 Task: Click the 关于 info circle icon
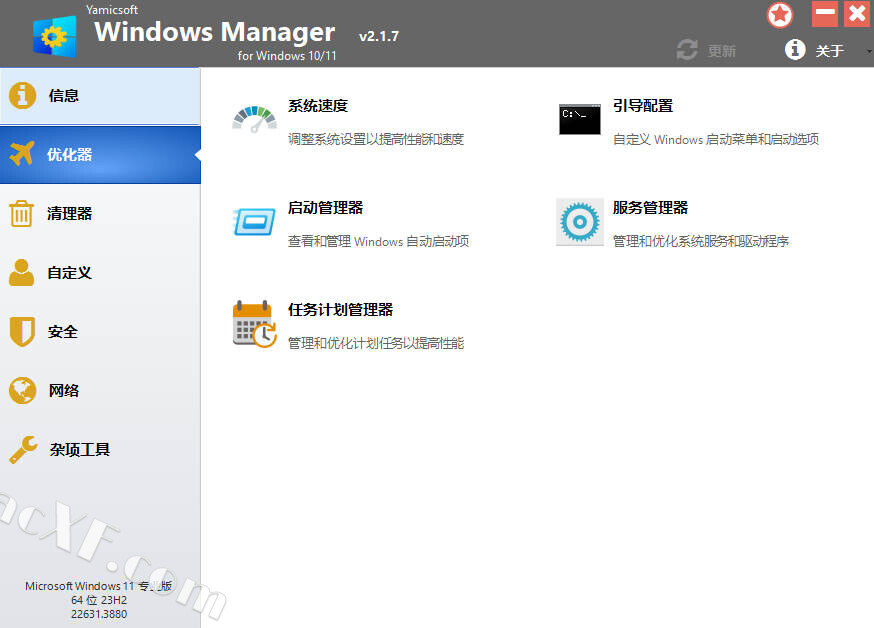[795, 50]
